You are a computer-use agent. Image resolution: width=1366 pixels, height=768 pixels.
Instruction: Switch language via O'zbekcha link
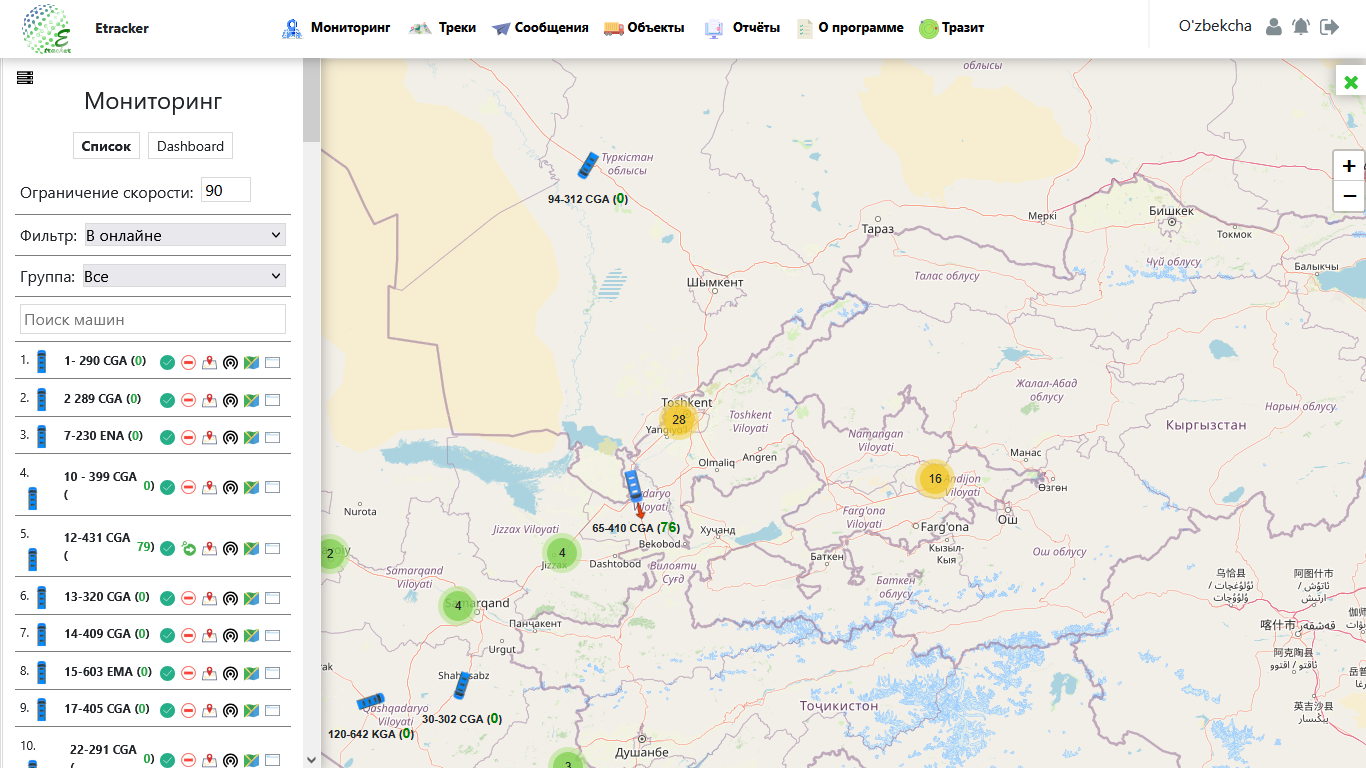coord(1215,26)
